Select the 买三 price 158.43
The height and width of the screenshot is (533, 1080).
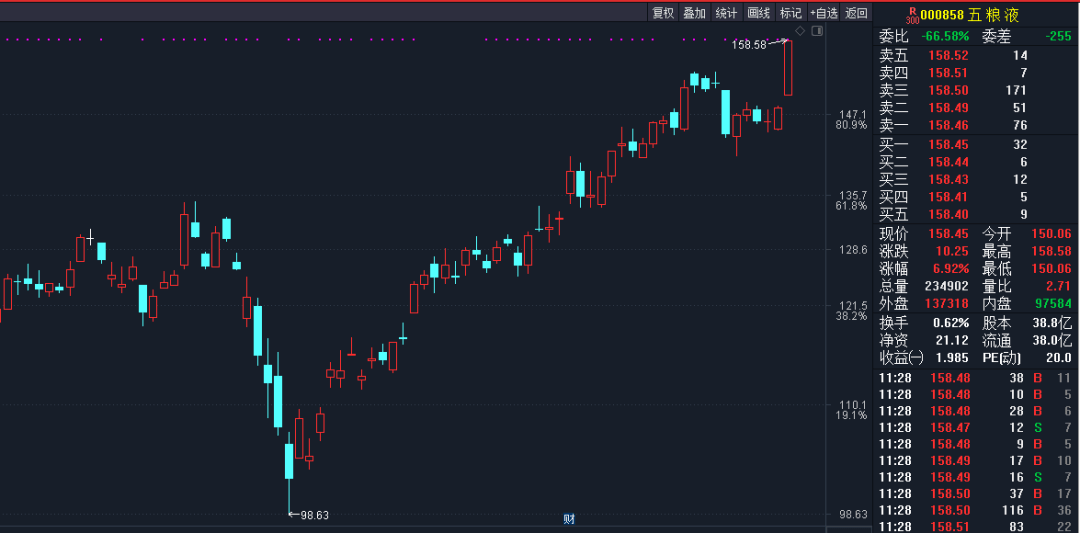948,180
